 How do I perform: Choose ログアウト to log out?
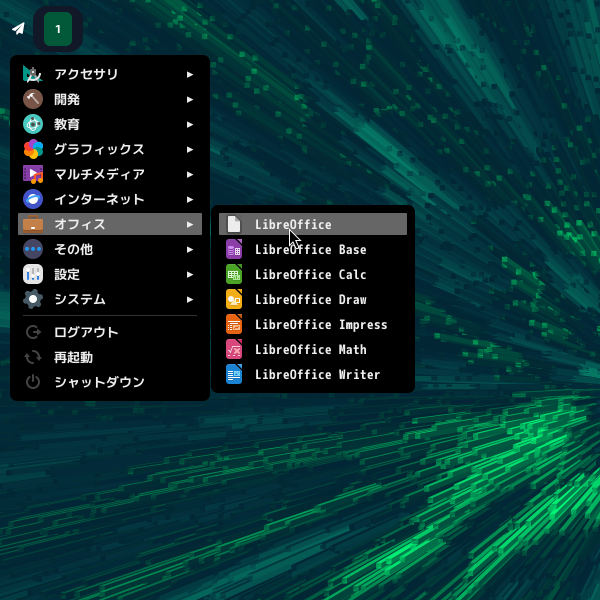point(86,332)
